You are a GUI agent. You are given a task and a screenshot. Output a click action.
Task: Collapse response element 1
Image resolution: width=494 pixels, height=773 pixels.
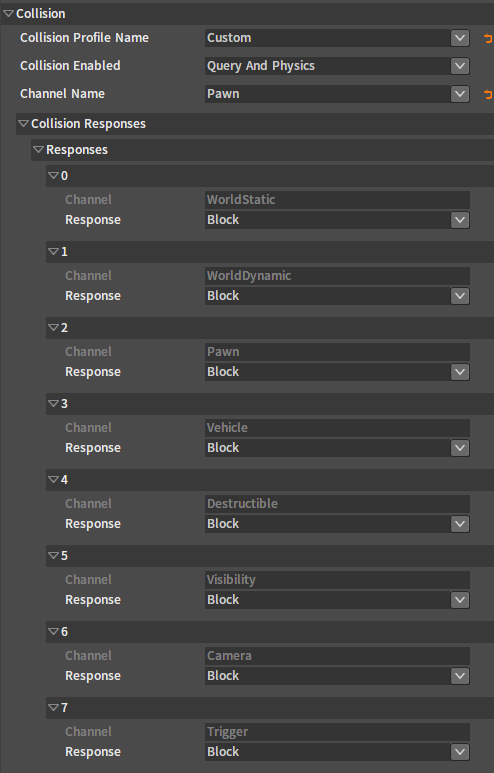[53, 251]
